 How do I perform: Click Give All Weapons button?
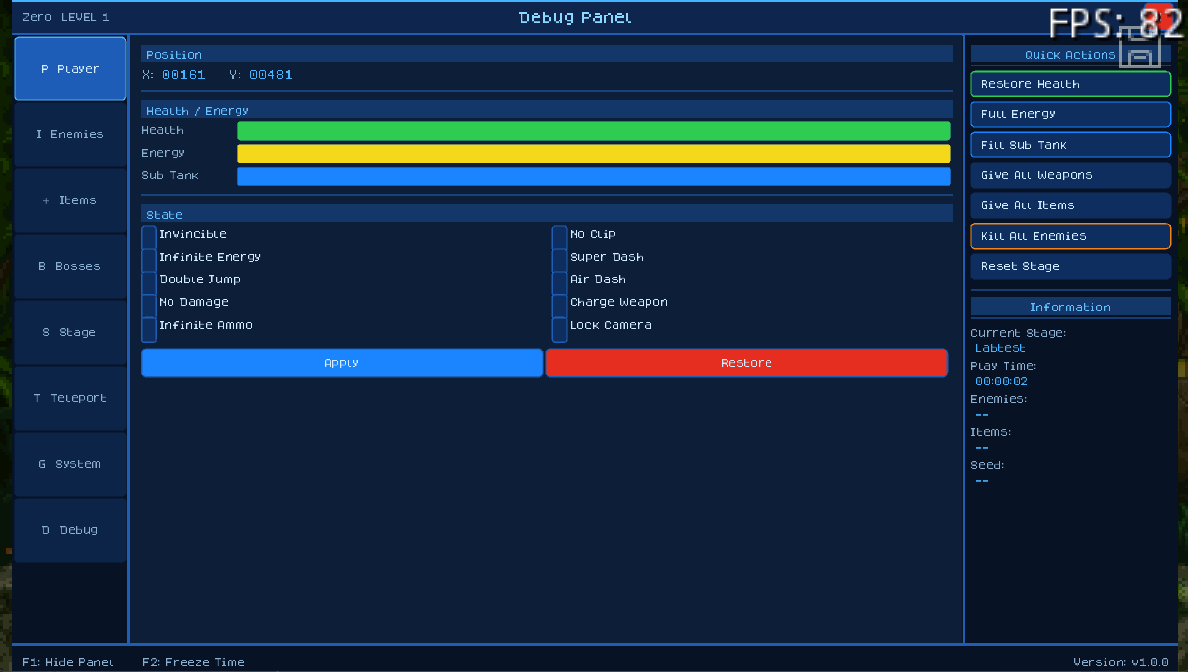click(x=1071, y=175)
